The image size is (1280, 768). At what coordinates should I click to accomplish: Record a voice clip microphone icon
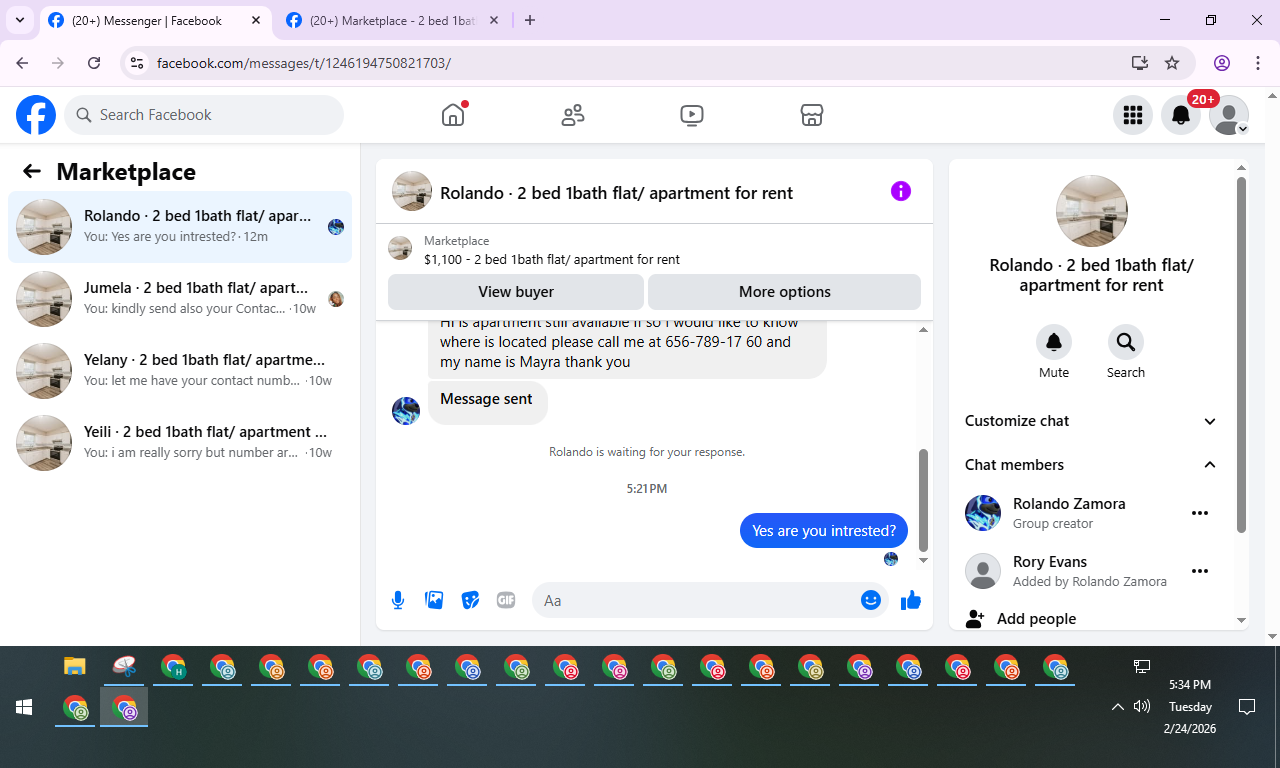(x=398, y=600)
